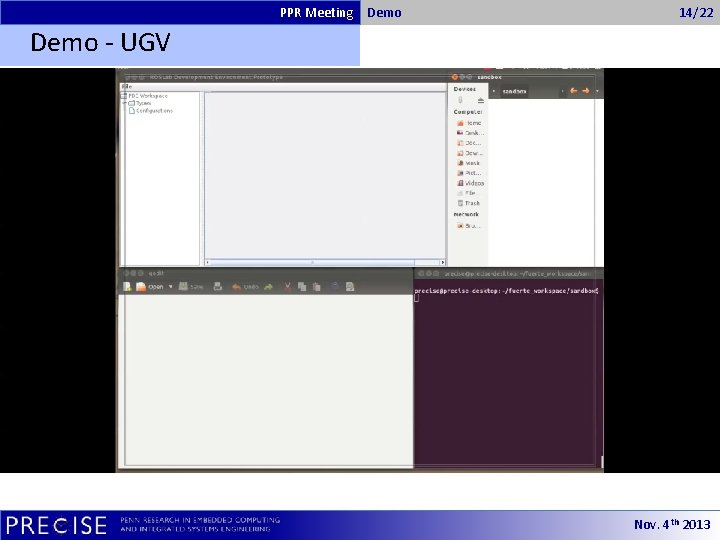
Task: Open Home in file manager sidebar
Action: point(469,123)
